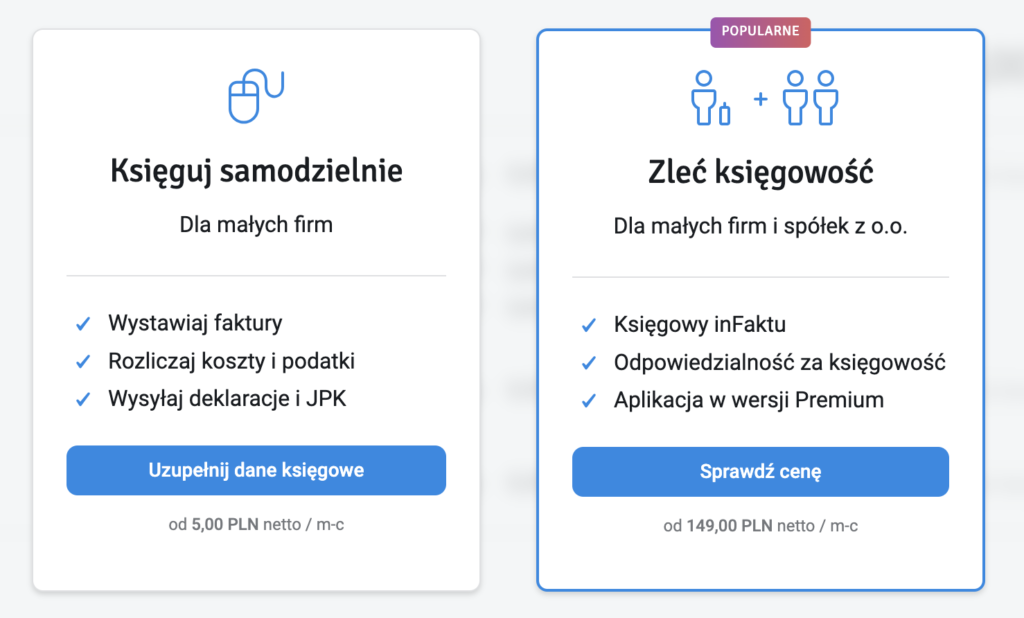Click the Odpowiedzialność za księgowość feature text

click(780, 363)
